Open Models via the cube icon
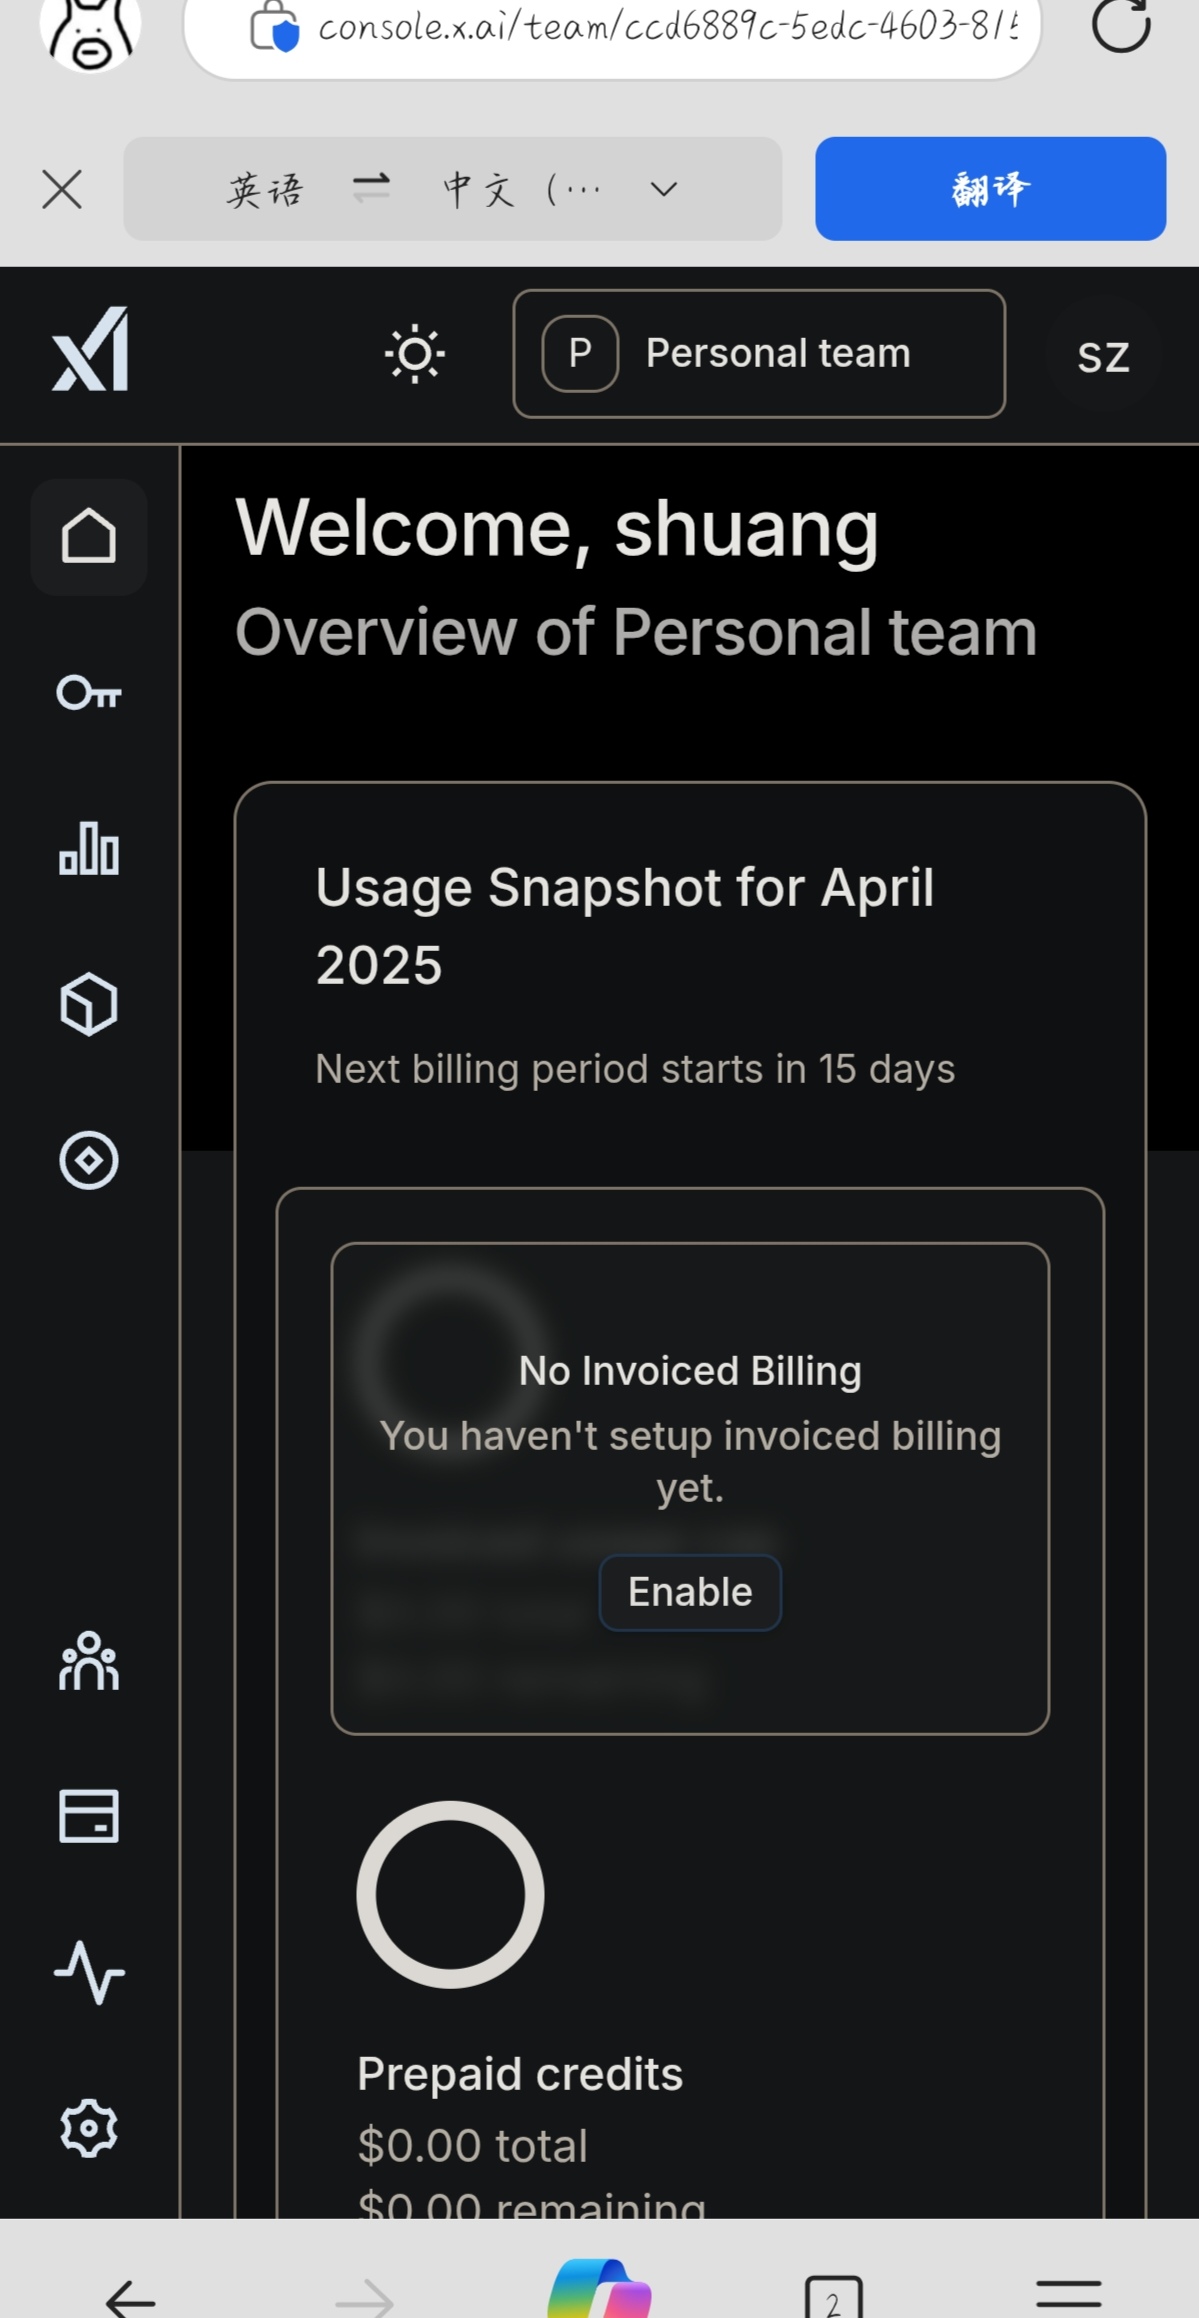This screenshot has height=2318, width=1199. coord(89,1004)
